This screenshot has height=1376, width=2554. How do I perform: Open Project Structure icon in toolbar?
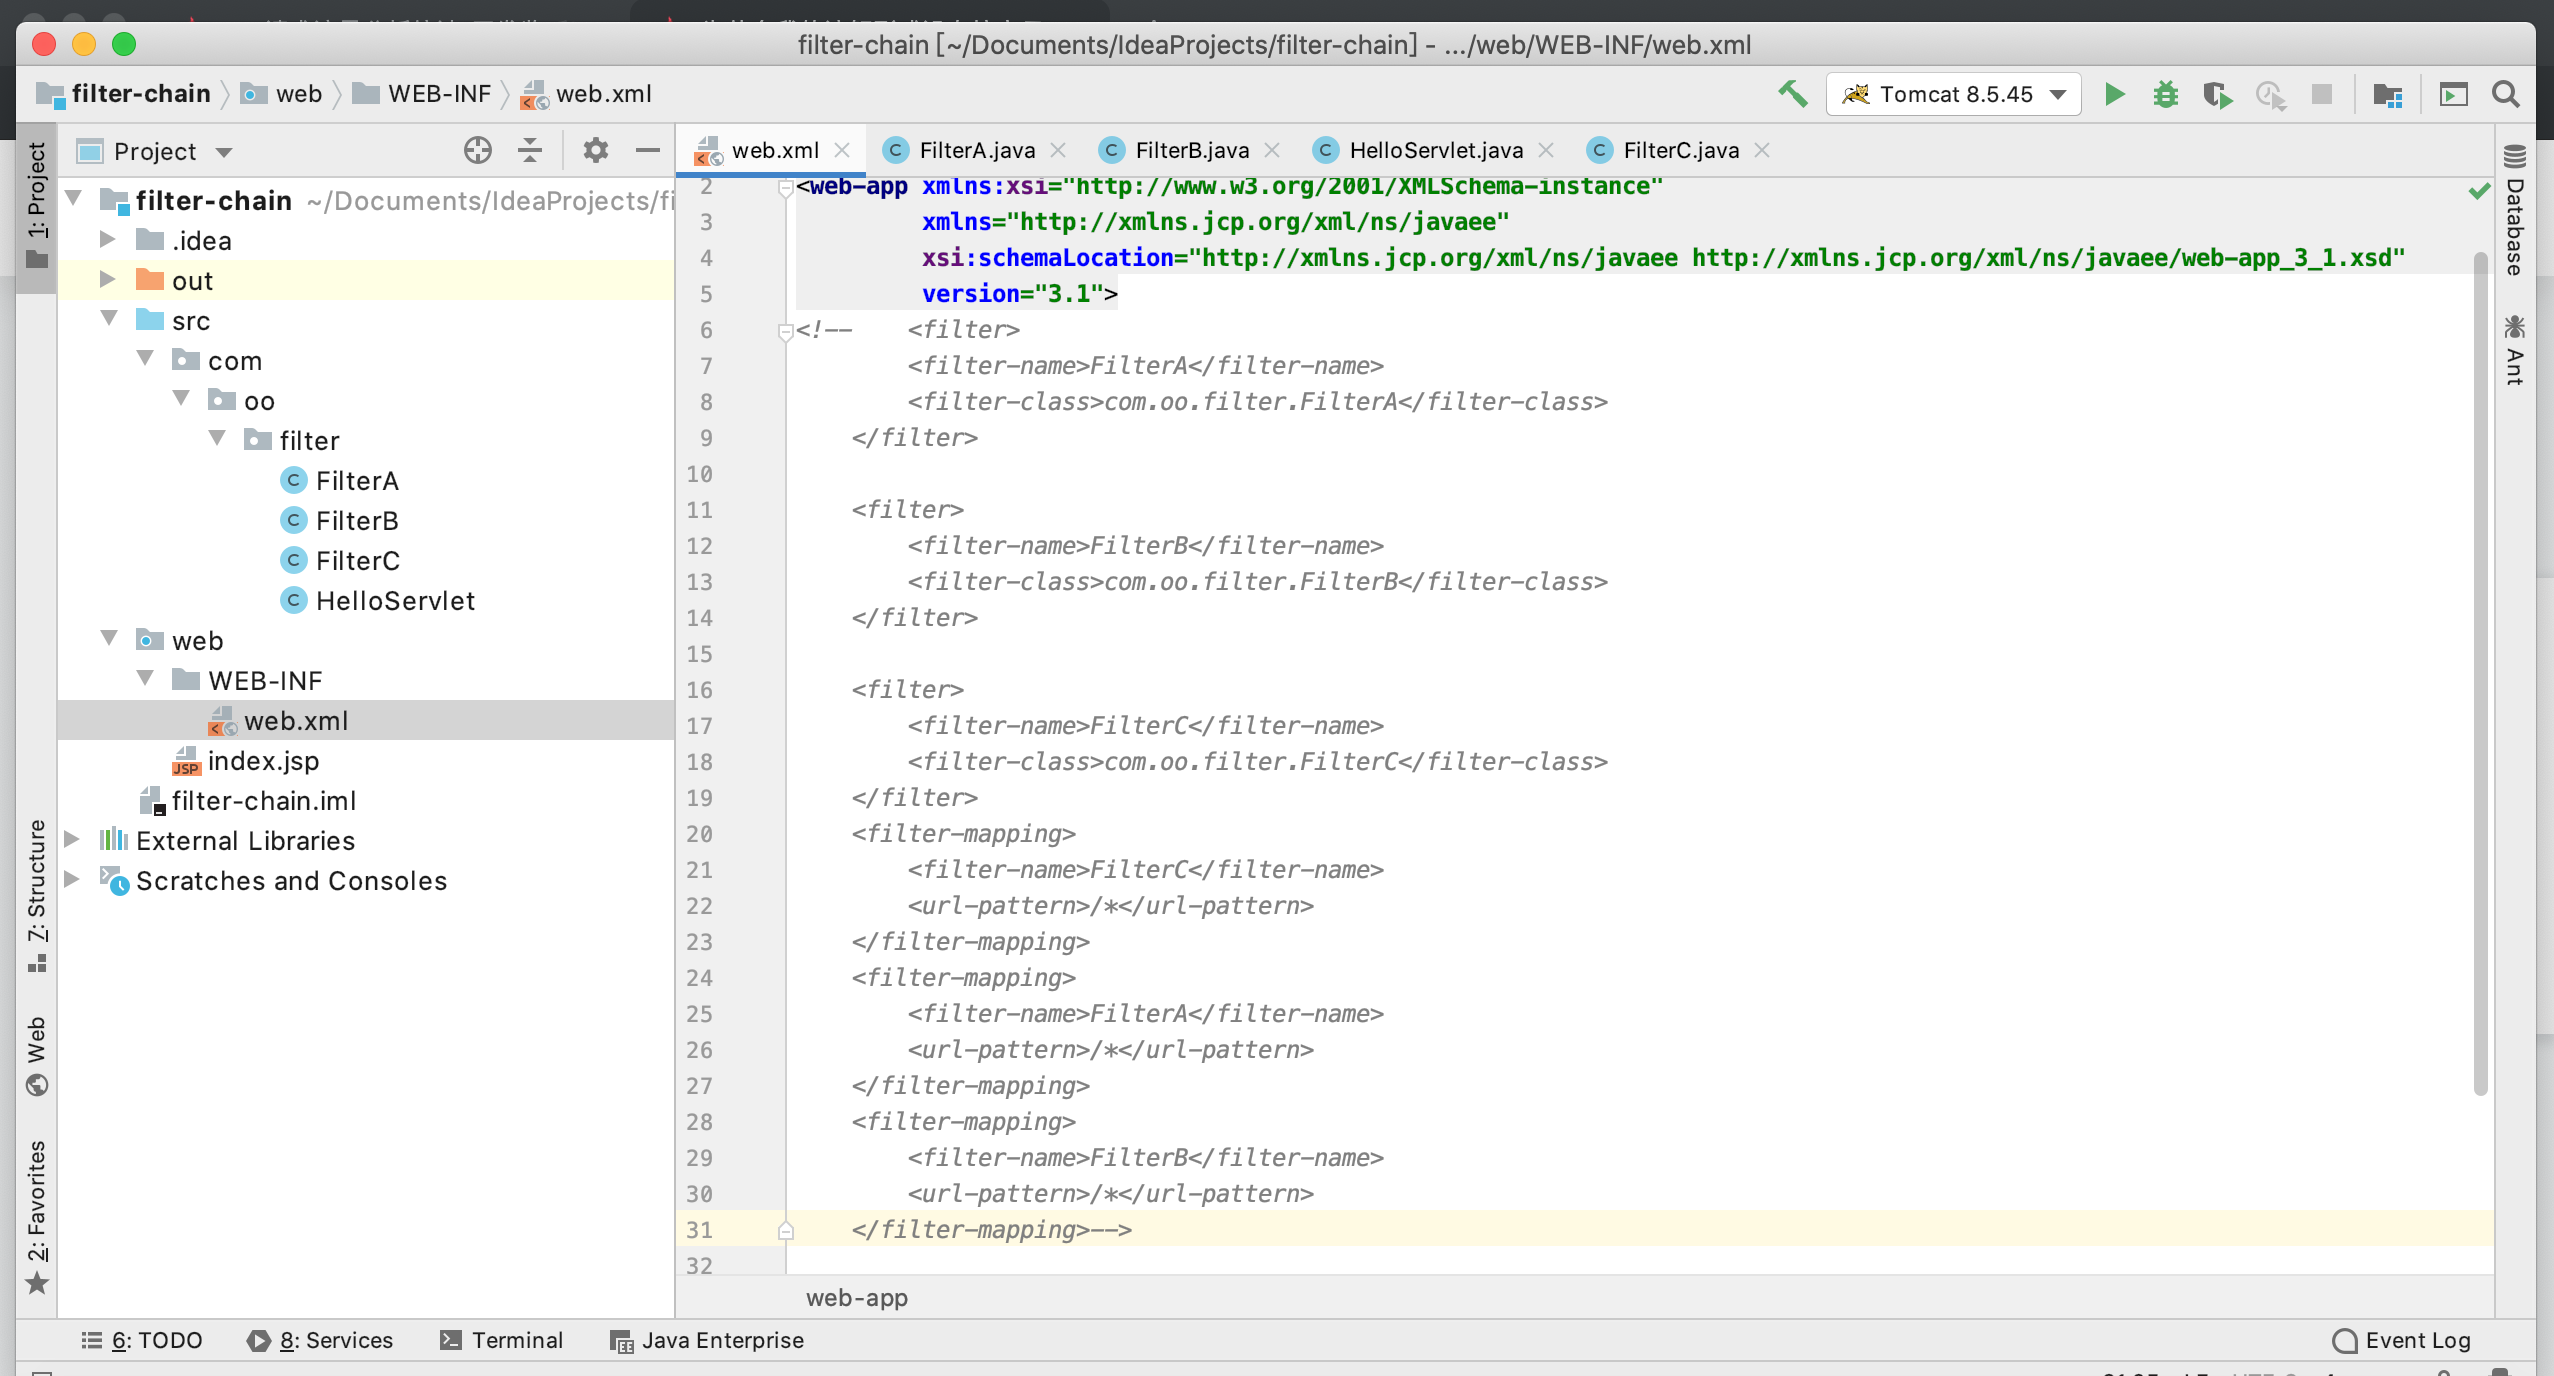[x=2388, y=94]
